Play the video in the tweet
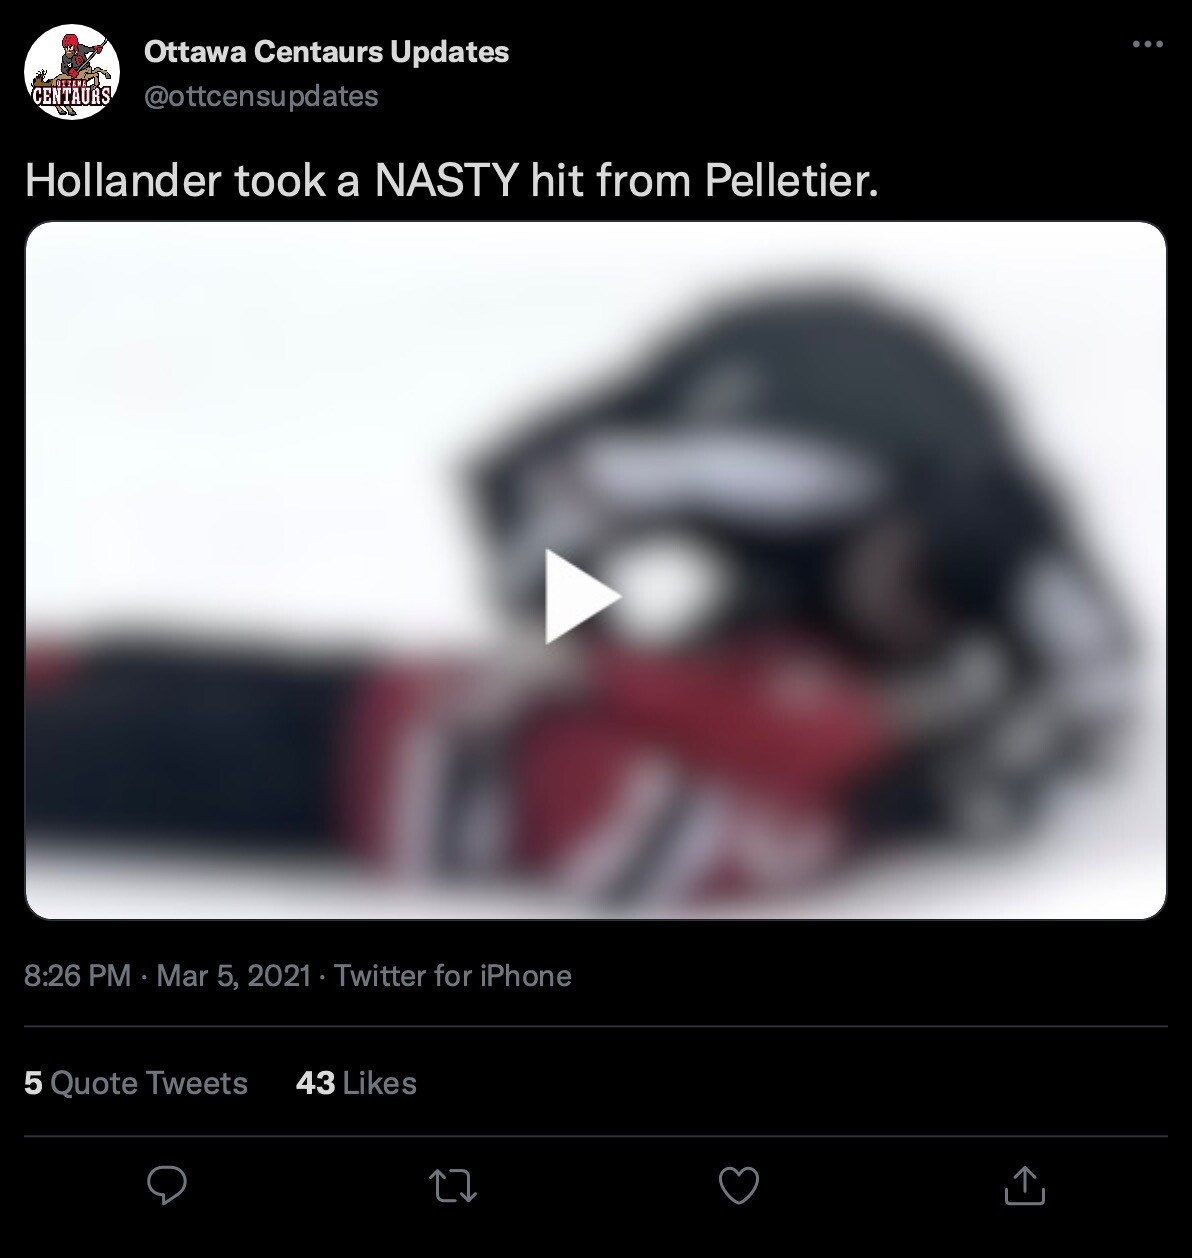Screen dimensions: 1192x1258 [x=583, y=596]
